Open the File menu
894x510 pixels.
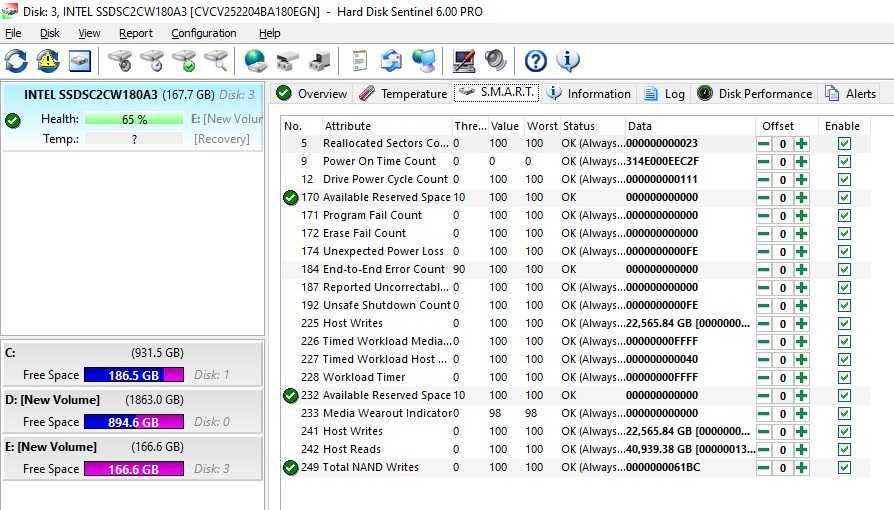coord(13,33)
